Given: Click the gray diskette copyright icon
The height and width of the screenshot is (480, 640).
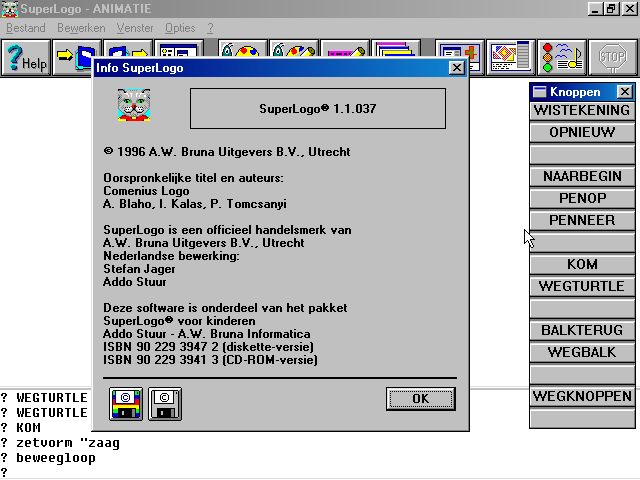Looking at the screenshot, I should pyautogui.click(x=165, y=404).
